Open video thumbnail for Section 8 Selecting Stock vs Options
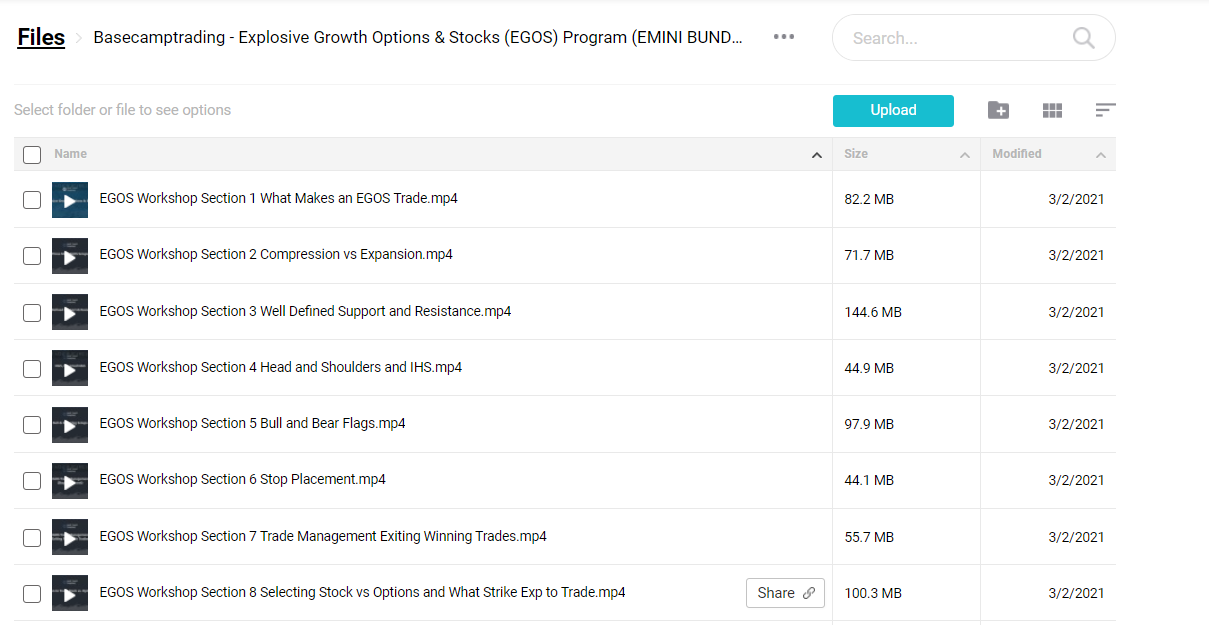 (70, 593)
